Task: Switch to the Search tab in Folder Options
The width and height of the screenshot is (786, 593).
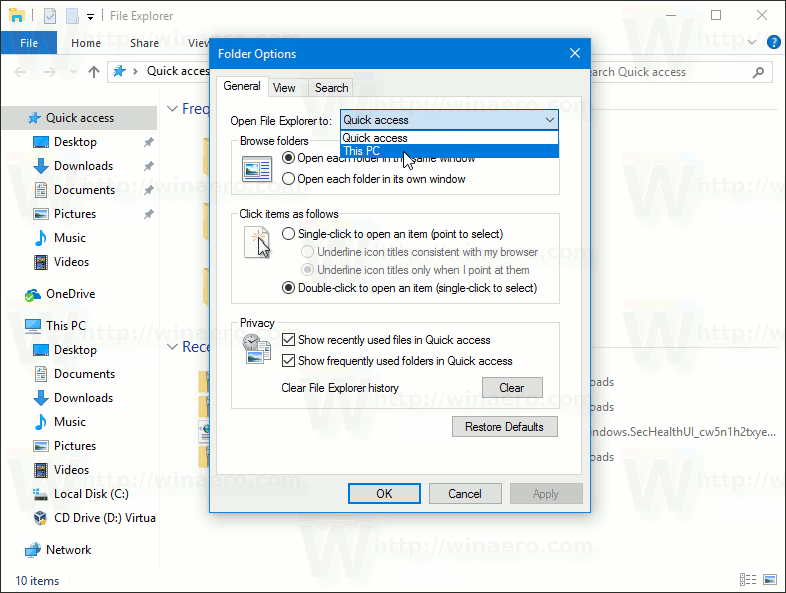Action: [x=331, y=88]
